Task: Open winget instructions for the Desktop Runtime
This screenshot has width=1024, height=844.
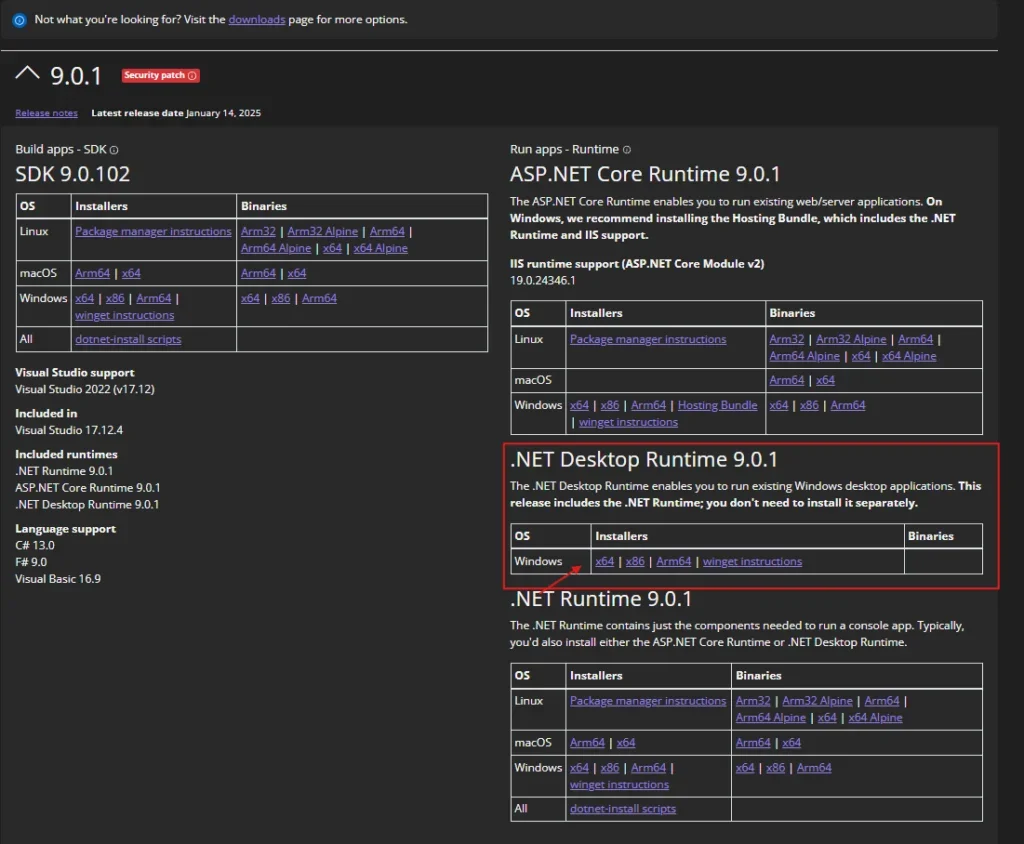Action: (x=752, y=561)
